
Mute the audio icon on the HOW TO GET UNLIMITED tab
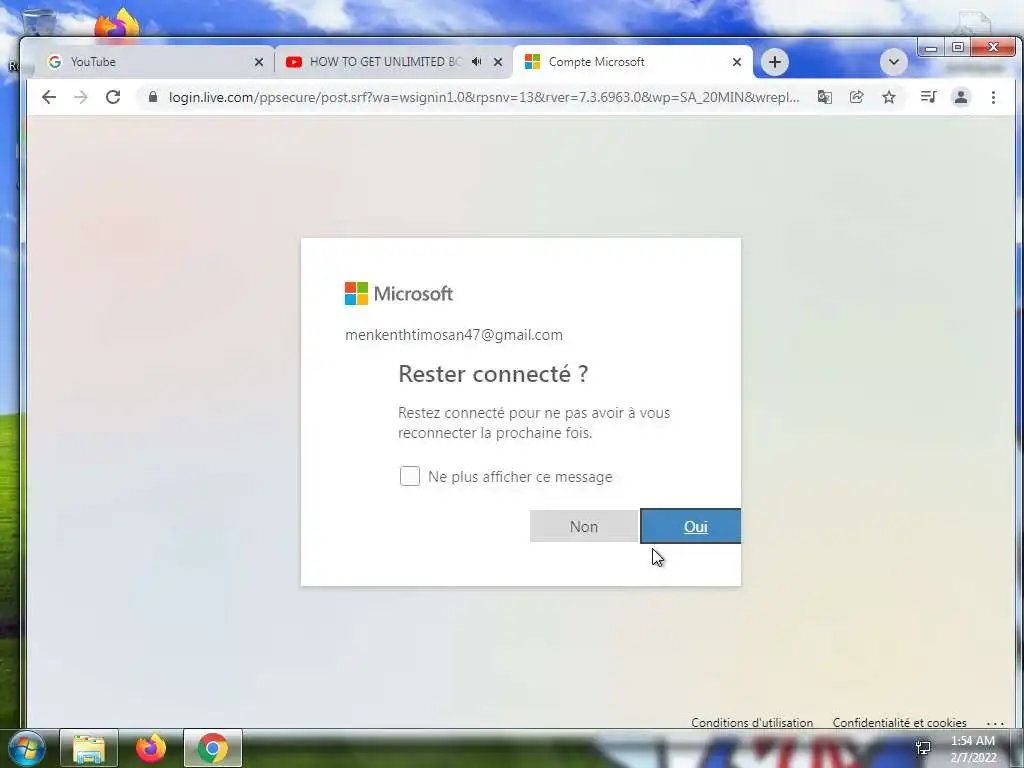pos(477,61)
